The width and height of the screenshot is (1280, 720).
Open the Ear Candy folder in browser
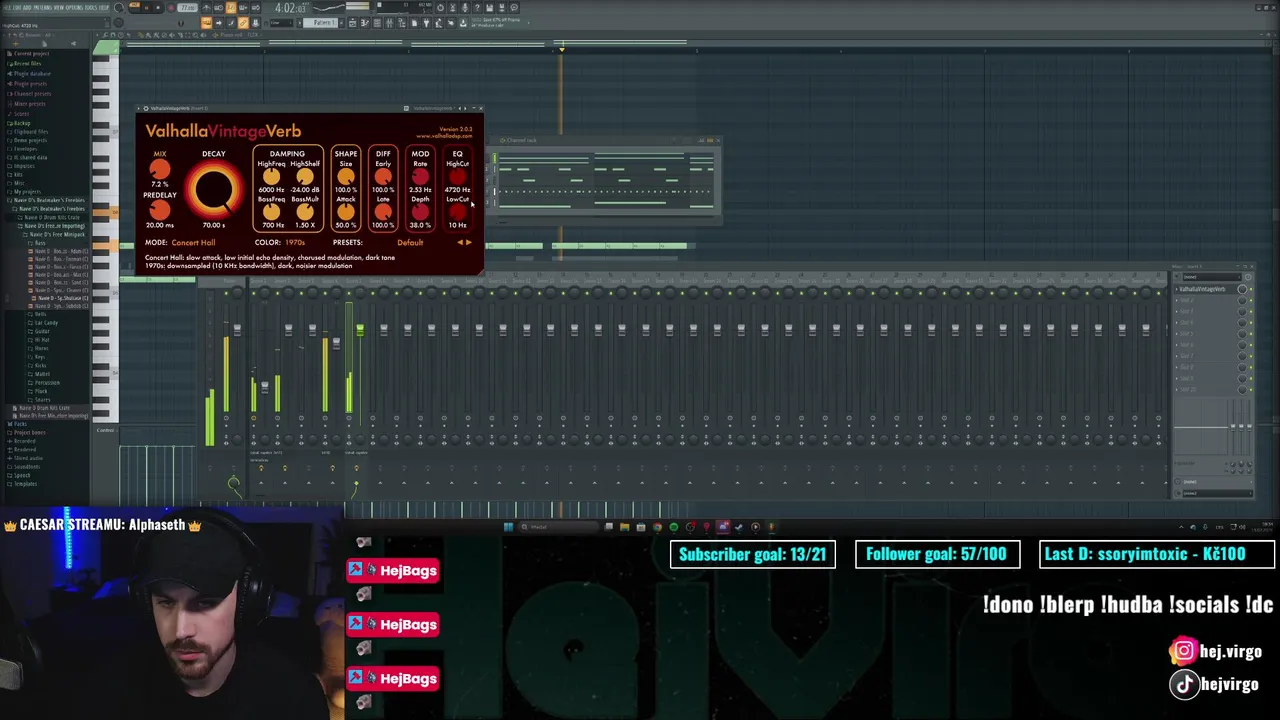[x=46, y=323]
